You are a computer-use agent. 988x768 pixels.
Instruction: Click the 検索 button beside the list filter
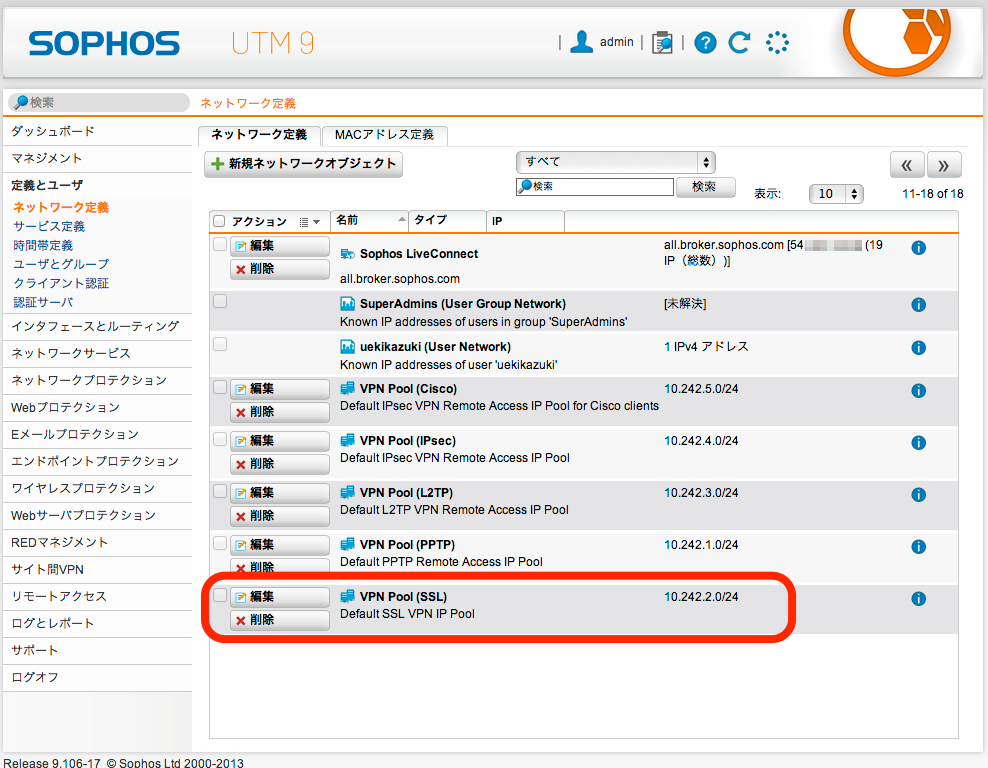(705, 186)
